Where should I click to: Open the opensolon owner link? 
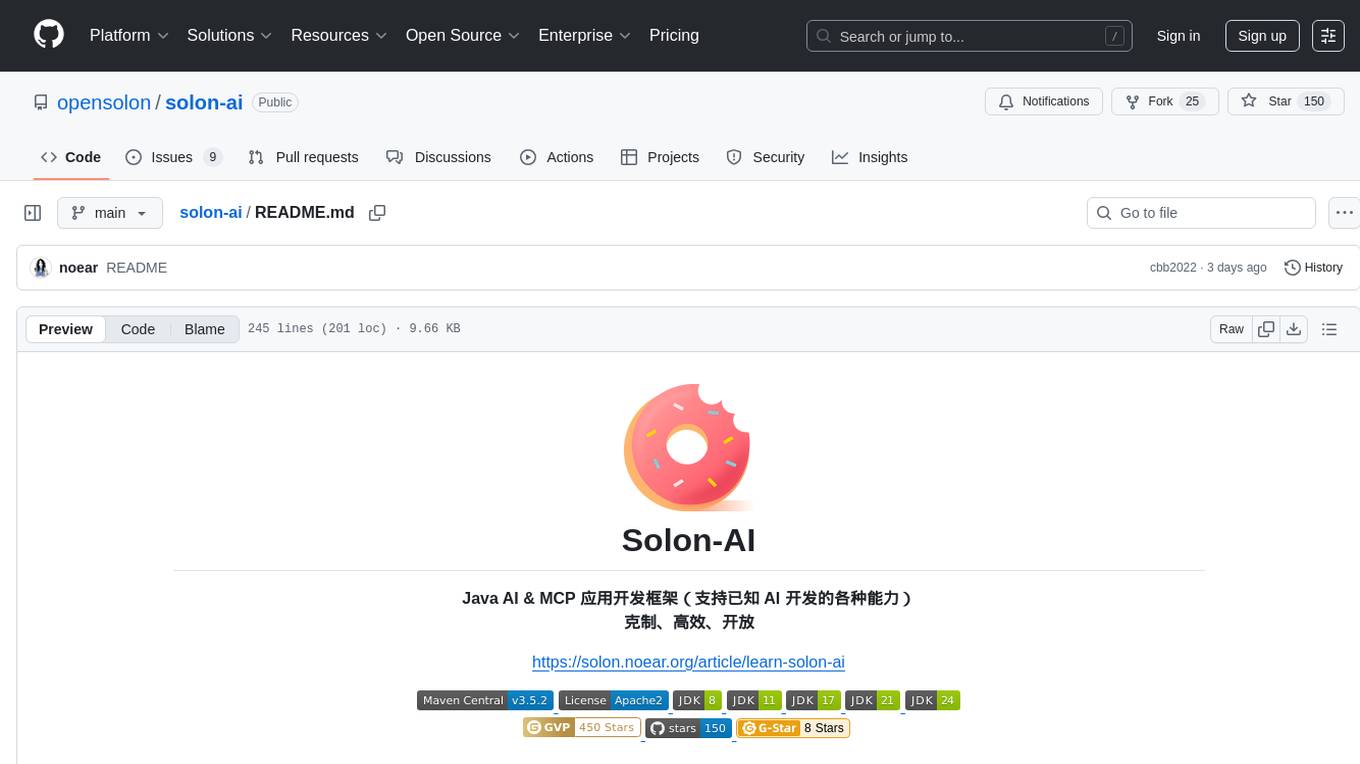[x=104, y=102]
